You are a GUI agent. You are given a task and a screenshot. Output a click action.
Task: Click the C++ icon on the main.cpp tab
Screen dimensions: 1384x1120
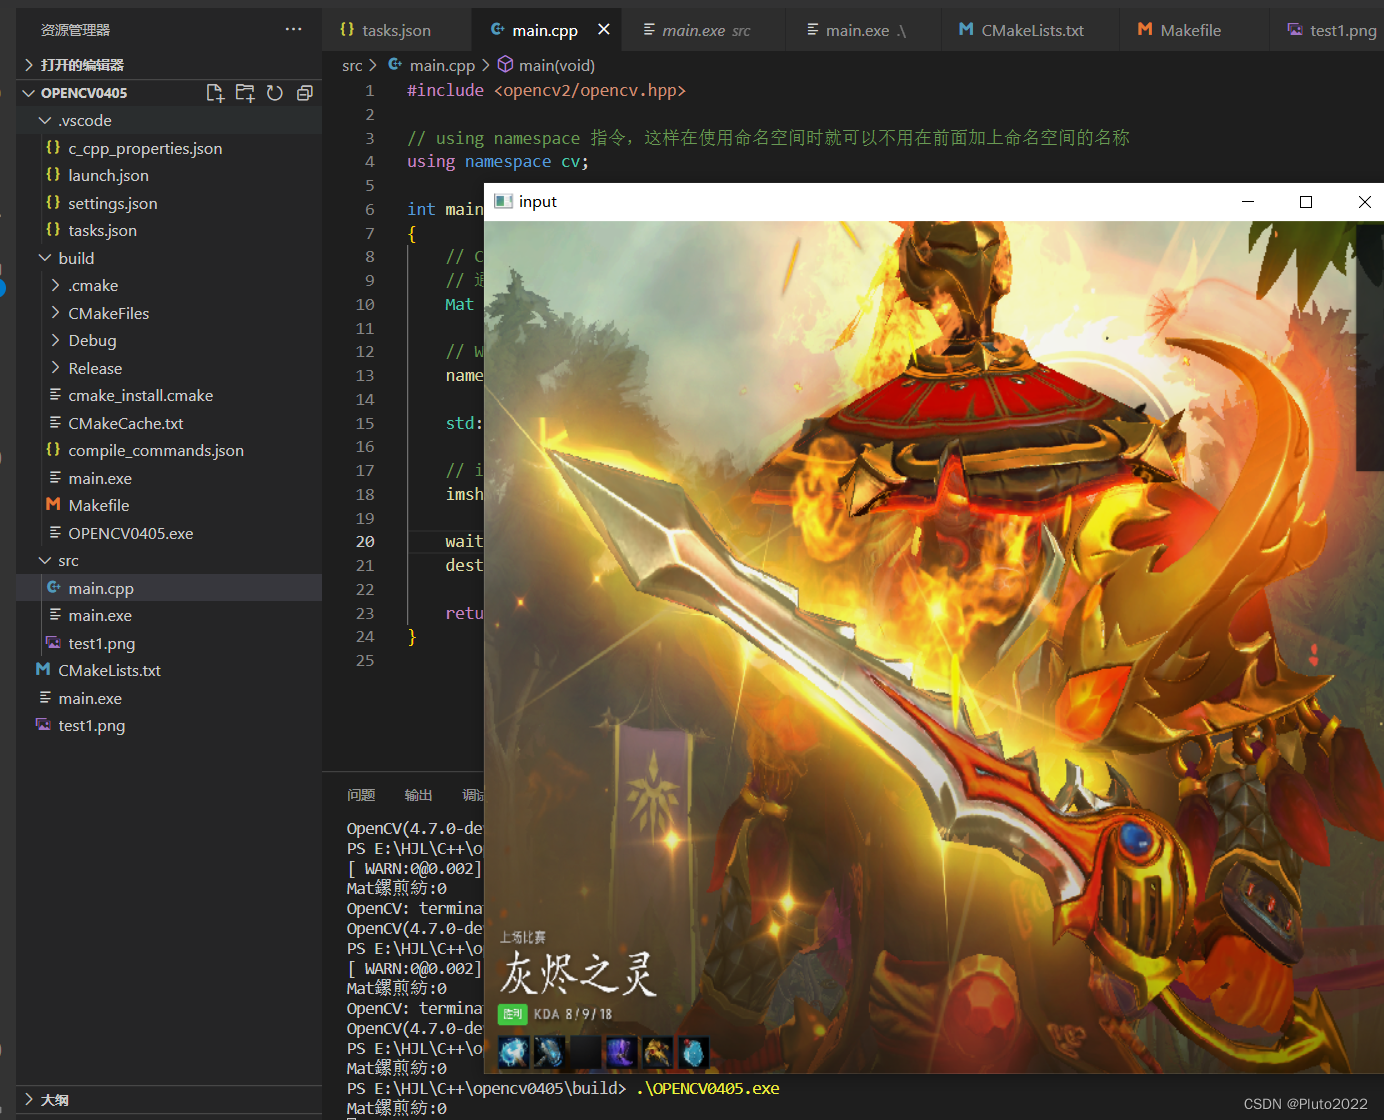(497, 29)
